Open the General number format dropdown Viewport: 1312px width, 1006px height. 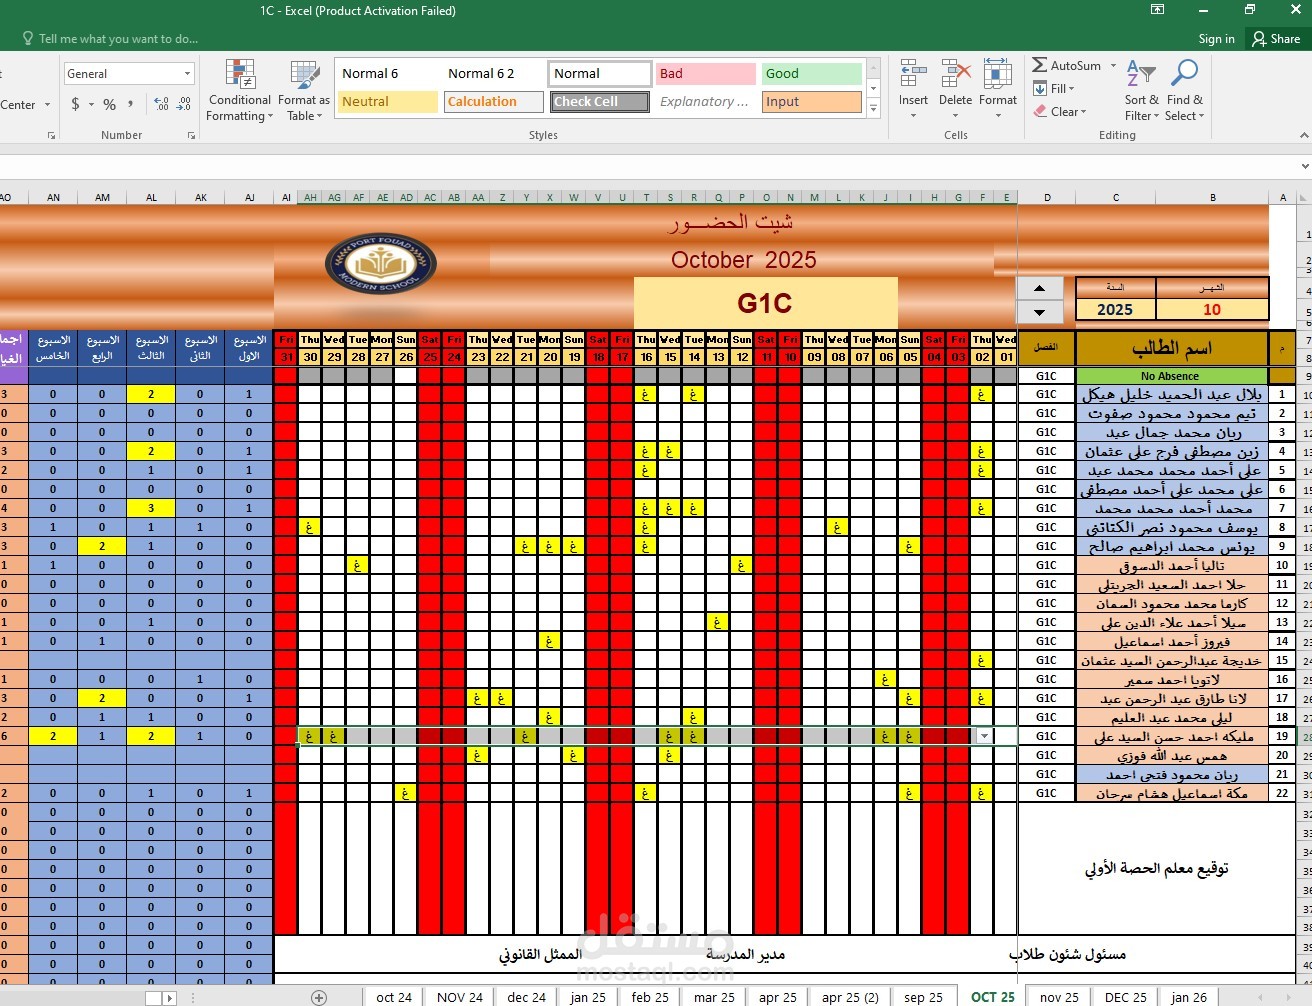click(x=187, y=74)
